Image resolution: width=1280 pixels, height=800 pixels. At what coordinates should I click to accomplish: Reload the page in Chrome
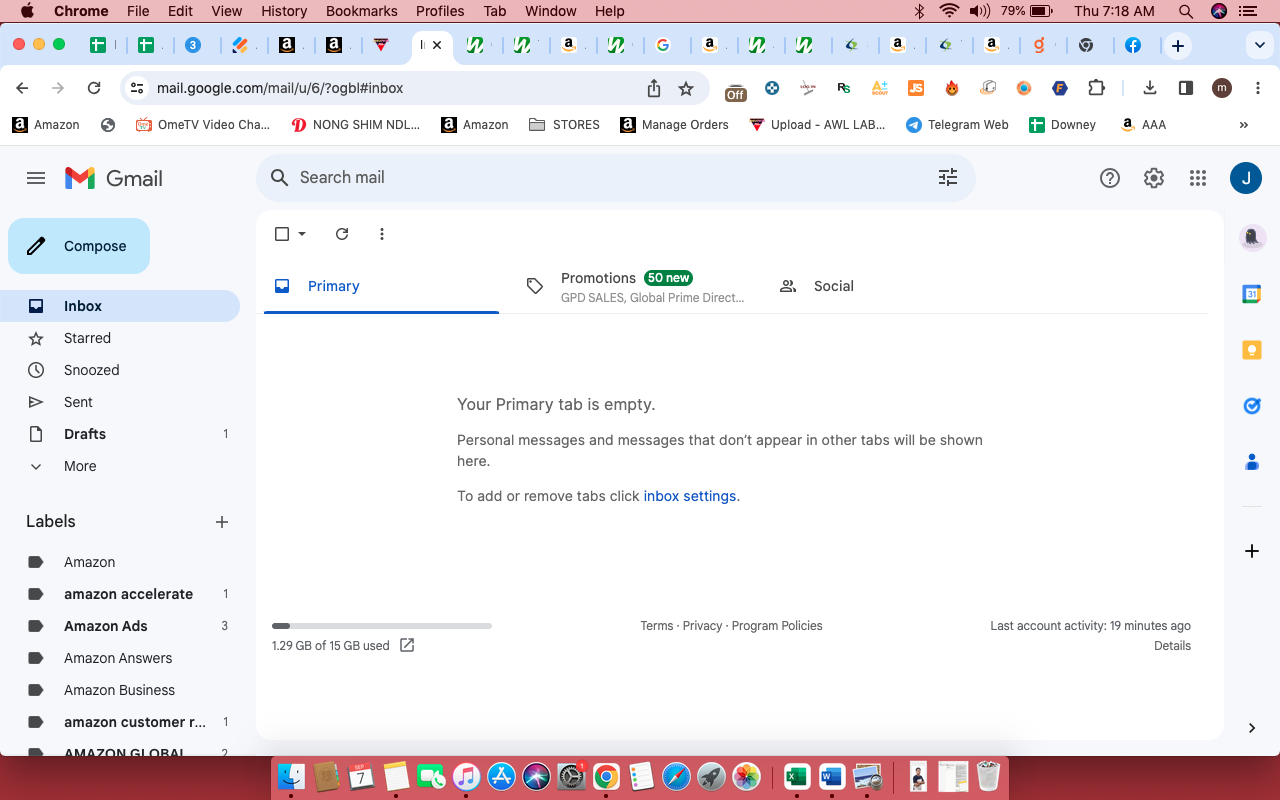(x=94, y=88)
